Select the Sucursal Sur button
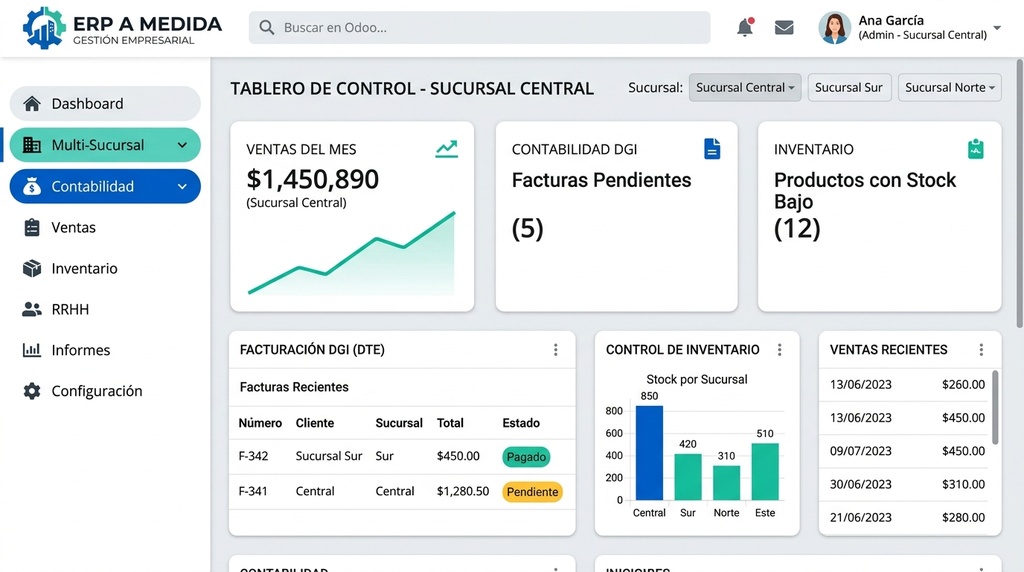 (x=849, y=87)
